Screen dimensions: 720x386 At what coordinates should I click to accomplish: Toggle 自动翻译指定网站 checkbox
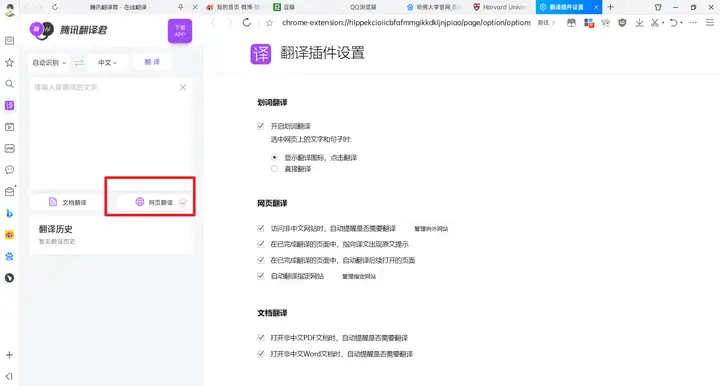[261, 276]
